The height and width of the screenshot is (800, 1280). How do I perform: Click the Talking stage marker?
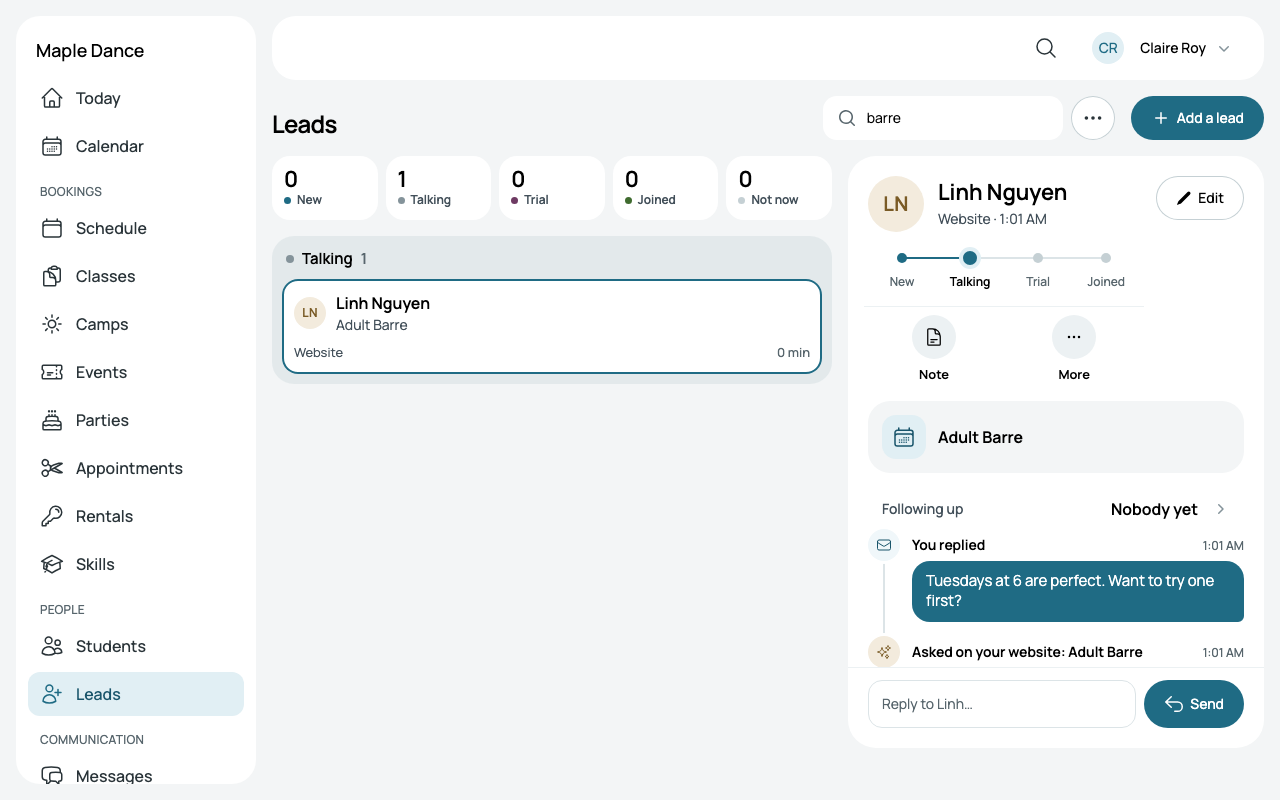tap(970, 258)
